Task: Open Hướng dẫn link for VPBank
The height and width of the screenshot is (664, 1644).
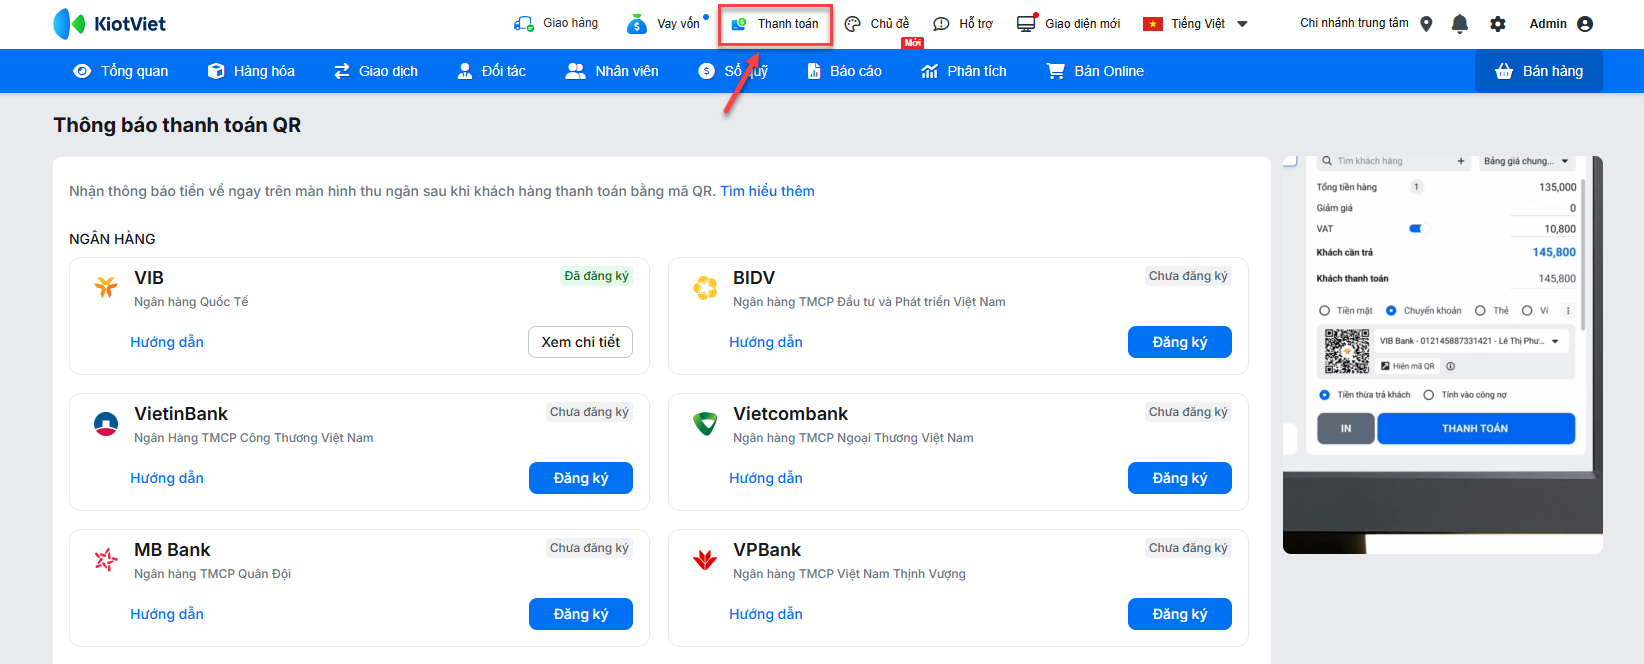Action: (766, 614)
